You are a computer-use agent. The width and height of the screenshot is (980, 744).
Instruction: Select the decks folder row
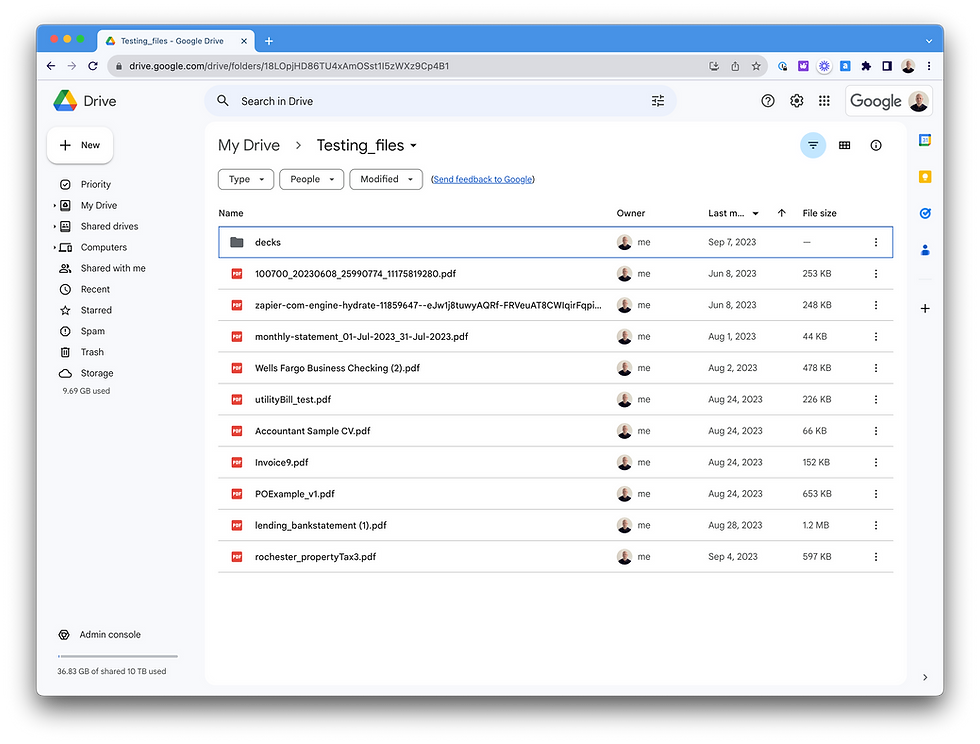click(x=556, y=242)
